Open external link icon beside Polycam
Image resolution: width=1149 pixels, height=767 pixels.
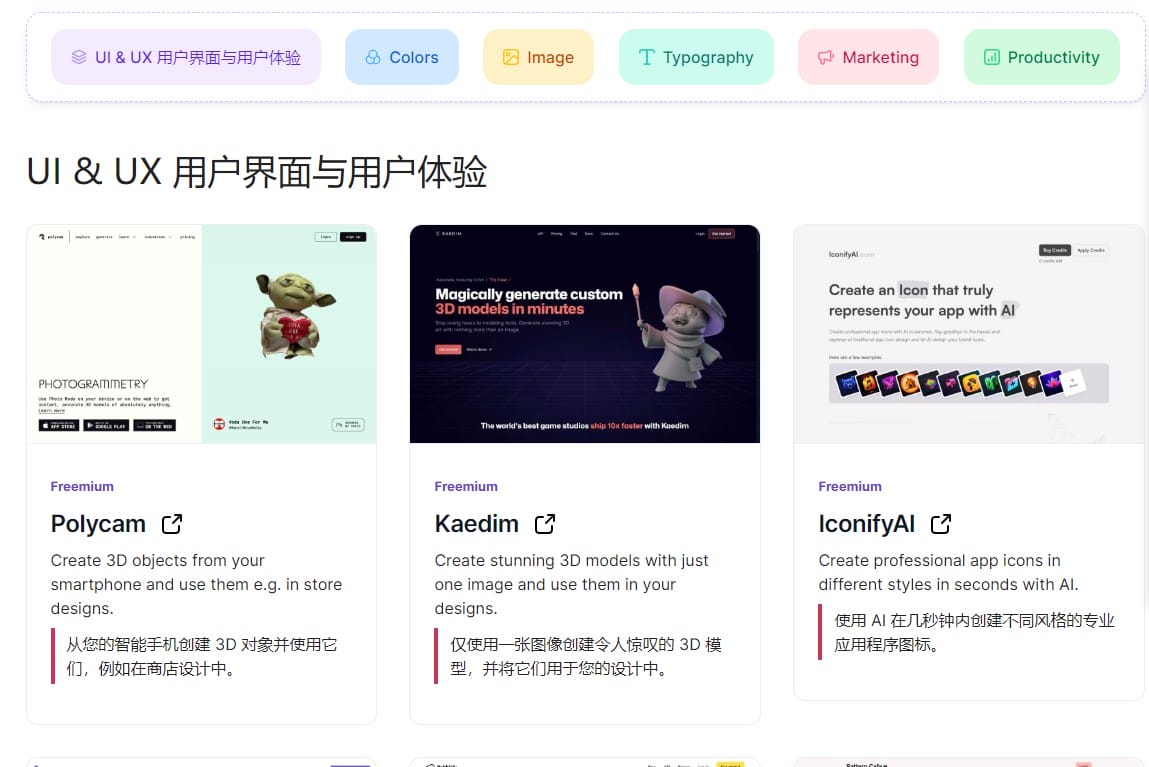[x=171, y=524]
